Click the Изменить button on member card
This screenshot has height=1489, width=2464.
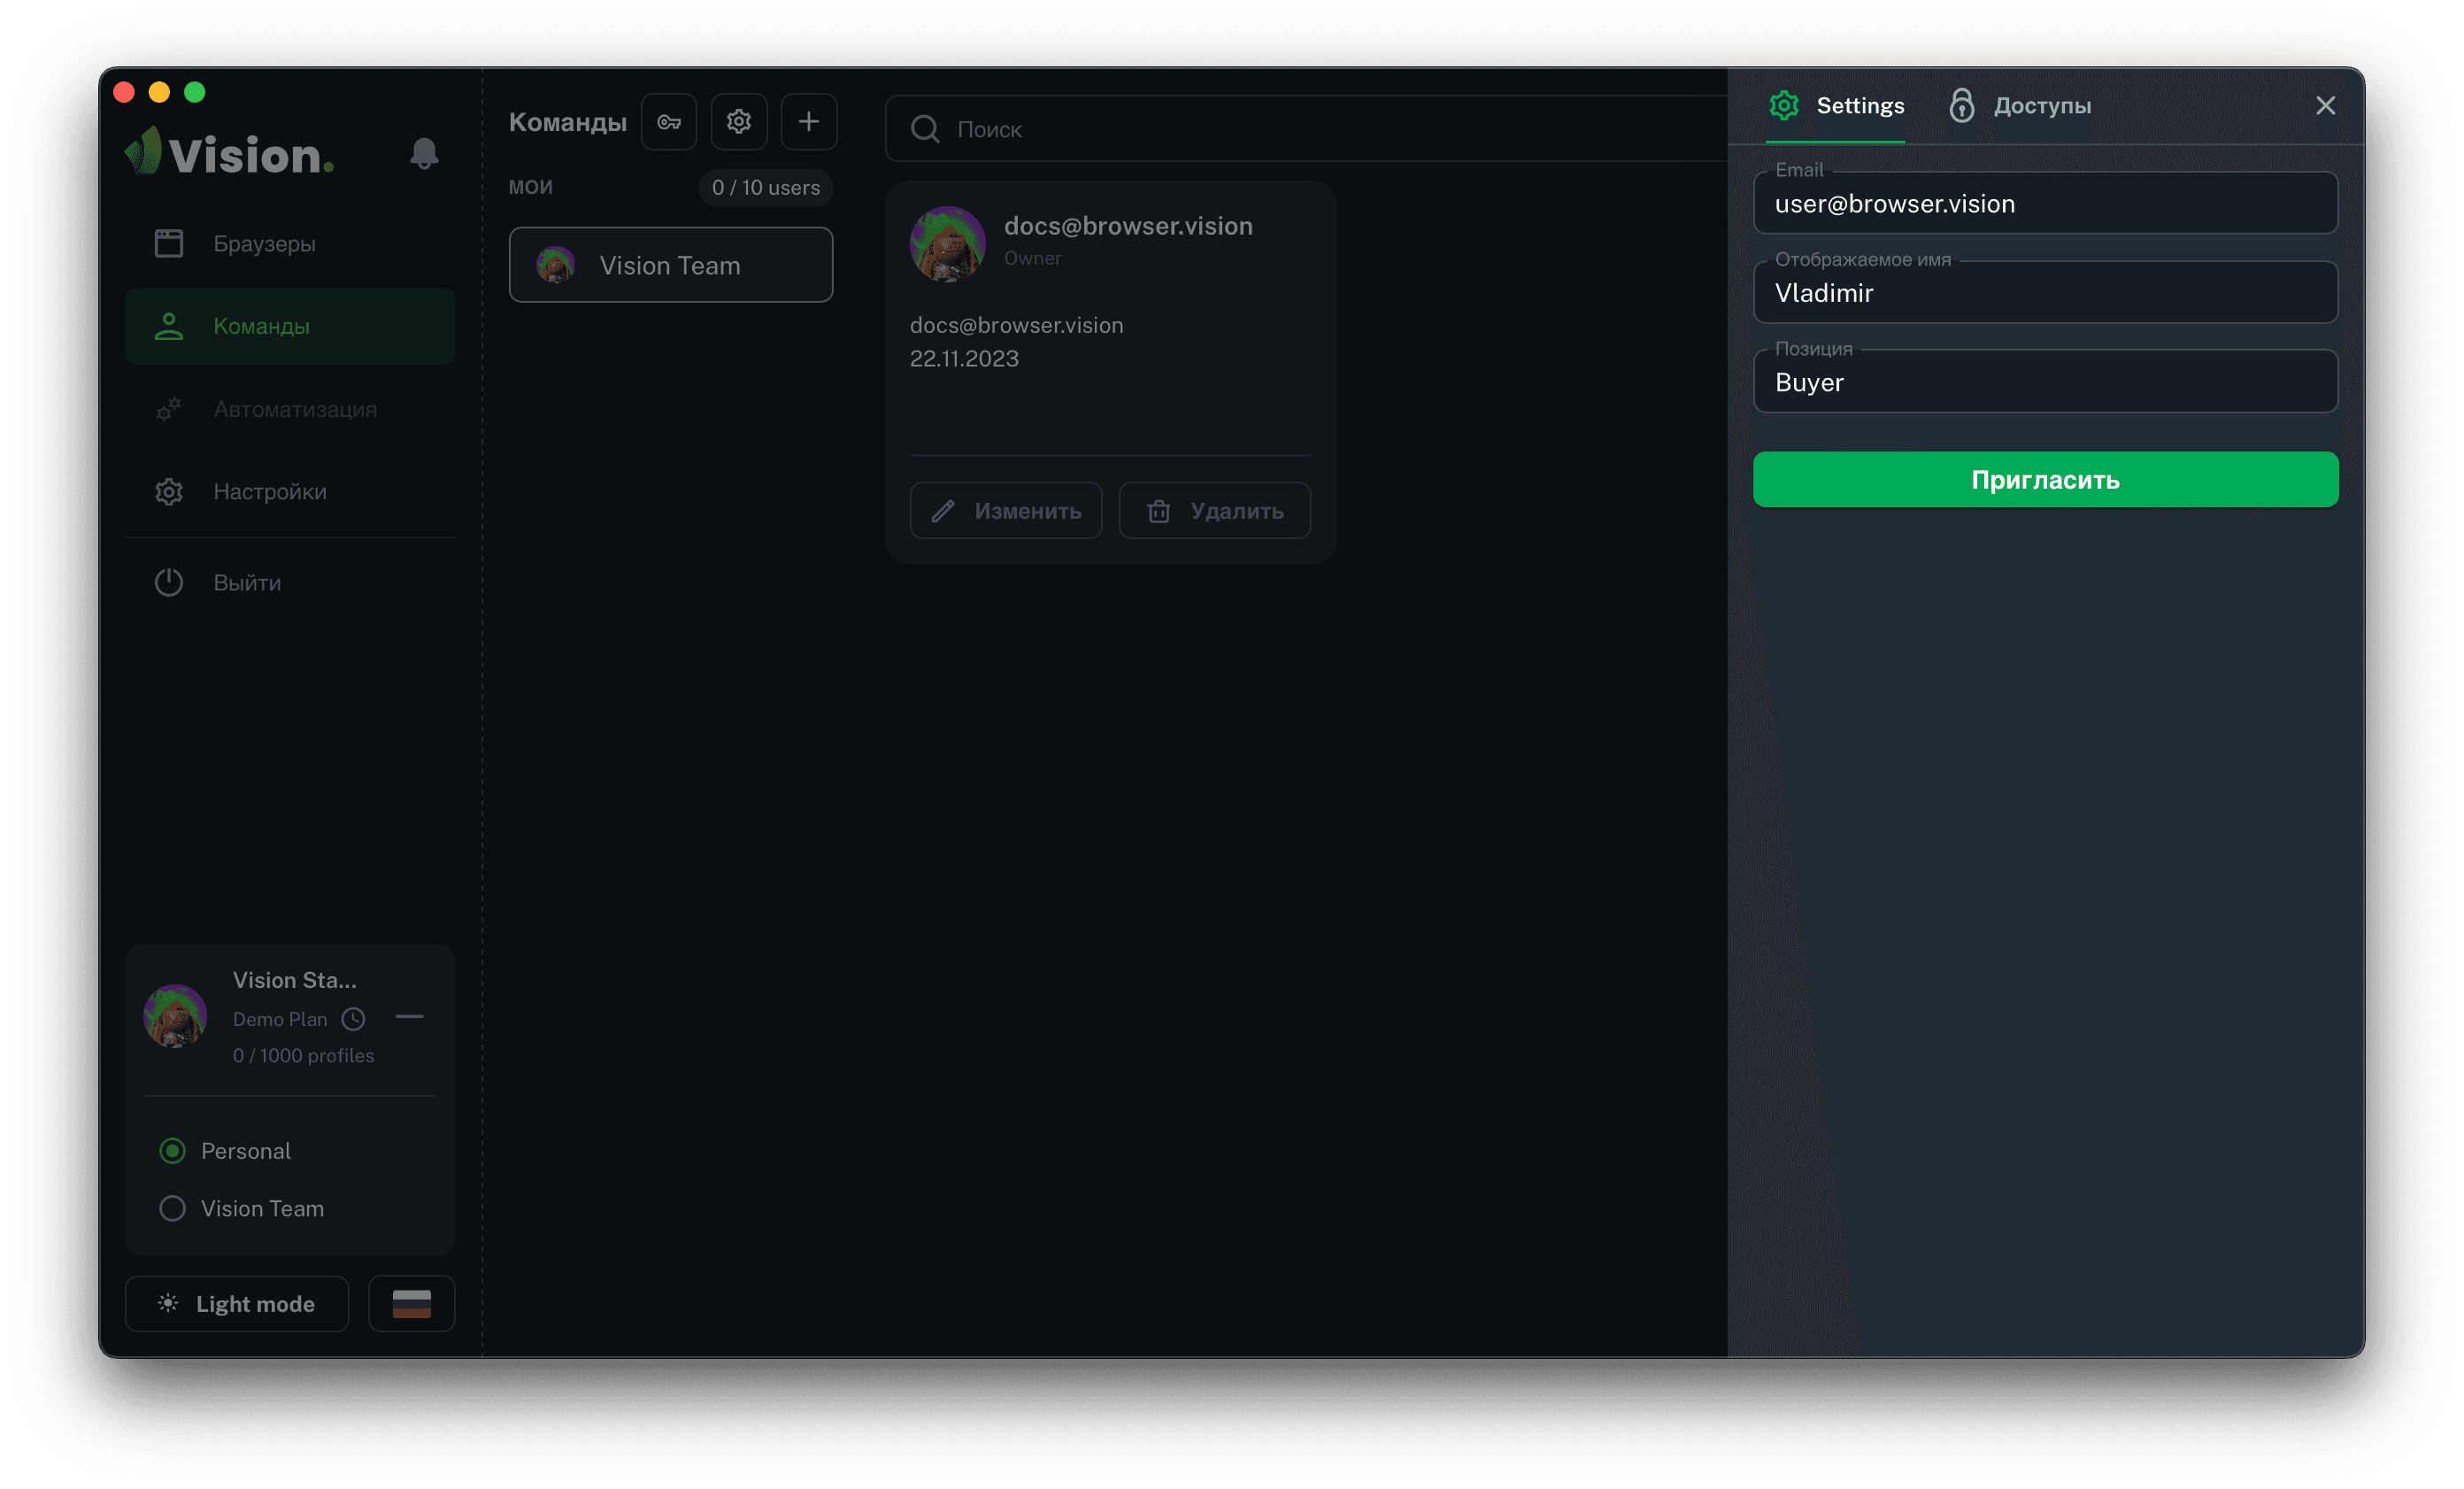click(x=1006, y=511)
